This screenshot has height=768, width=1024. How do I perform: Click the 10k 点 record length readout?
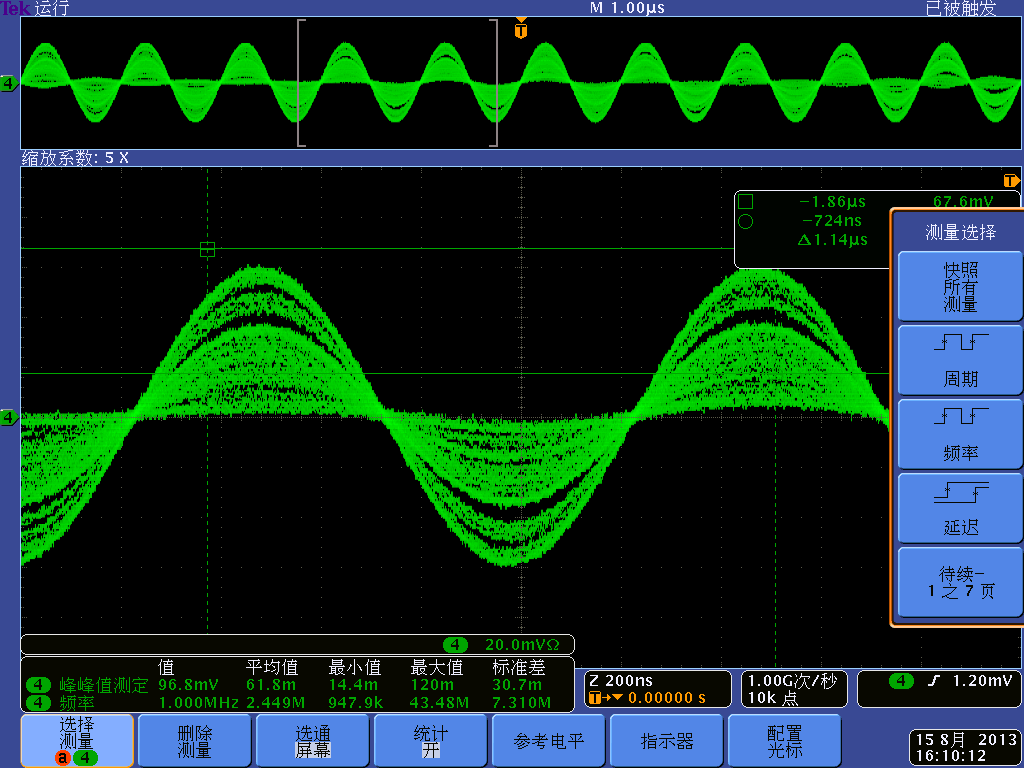773,698
